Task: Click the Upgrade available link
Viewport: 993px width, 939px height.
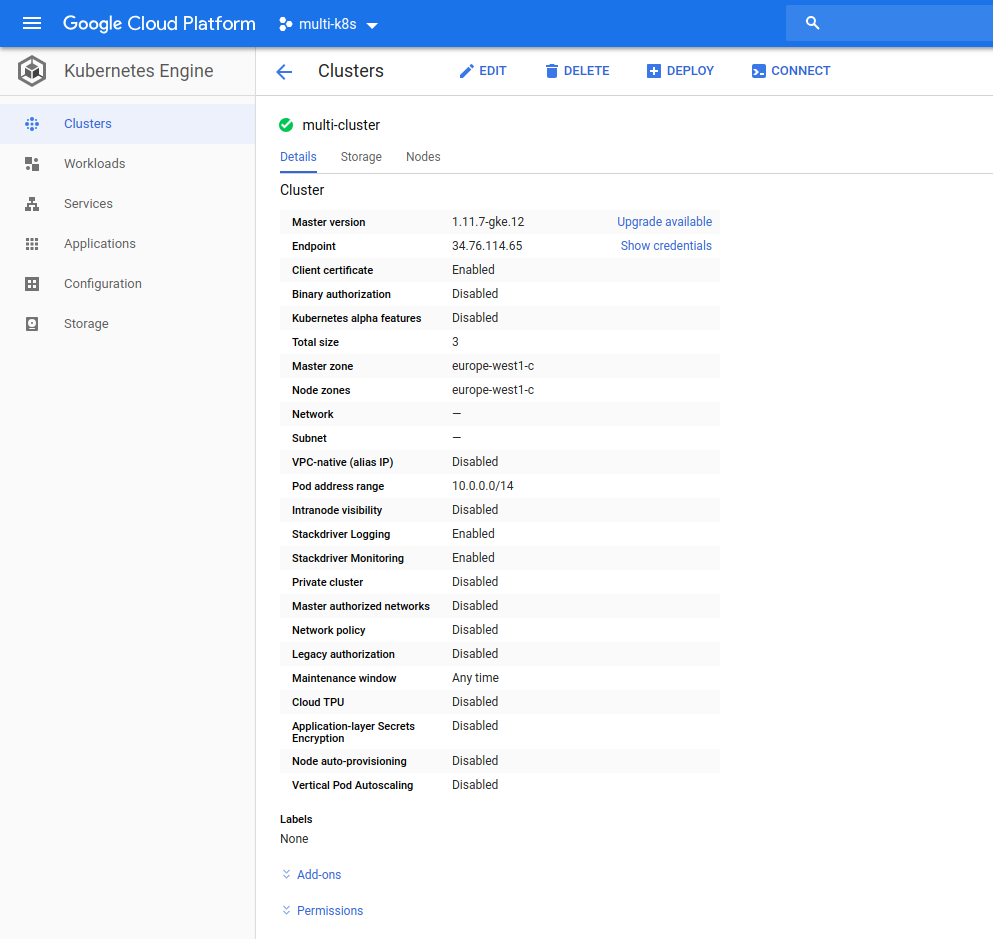Action: coord(664,222)
